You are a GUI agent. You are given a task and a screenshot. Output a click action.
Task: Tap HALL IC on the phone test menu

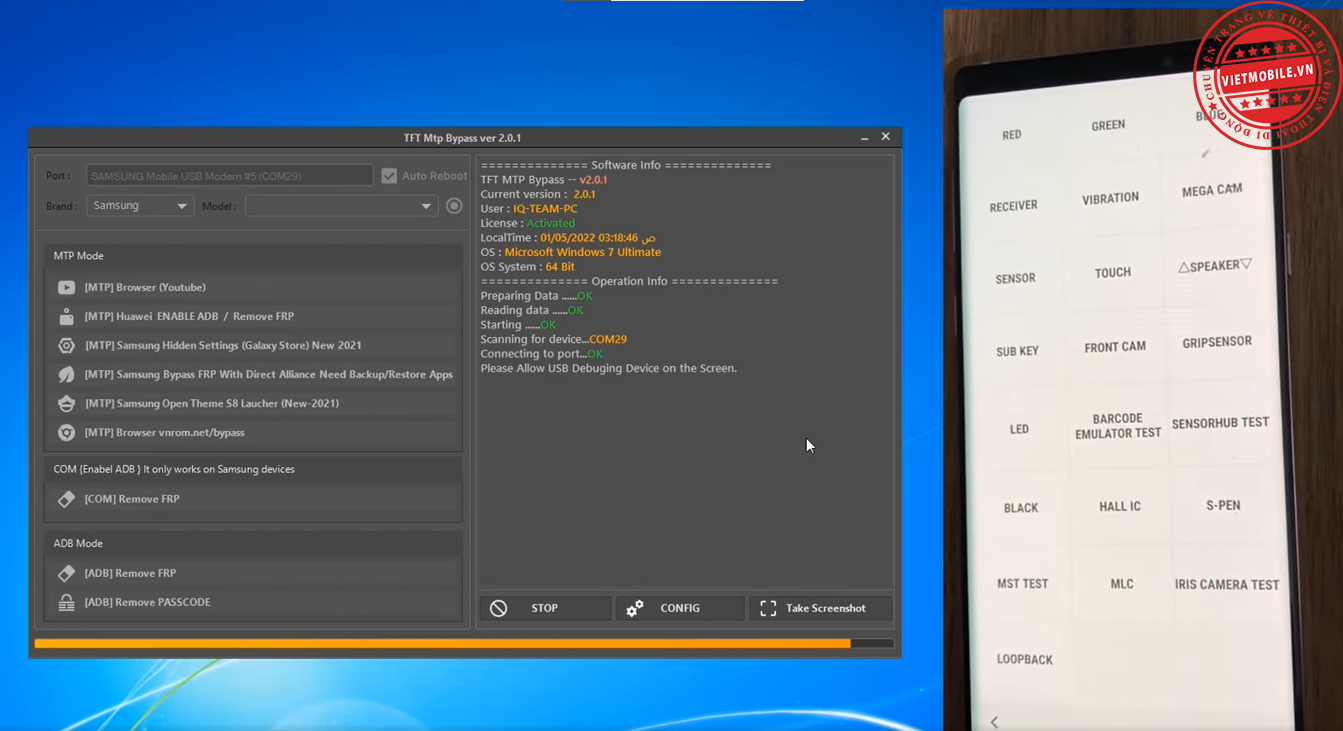(x=1120, y=506)
